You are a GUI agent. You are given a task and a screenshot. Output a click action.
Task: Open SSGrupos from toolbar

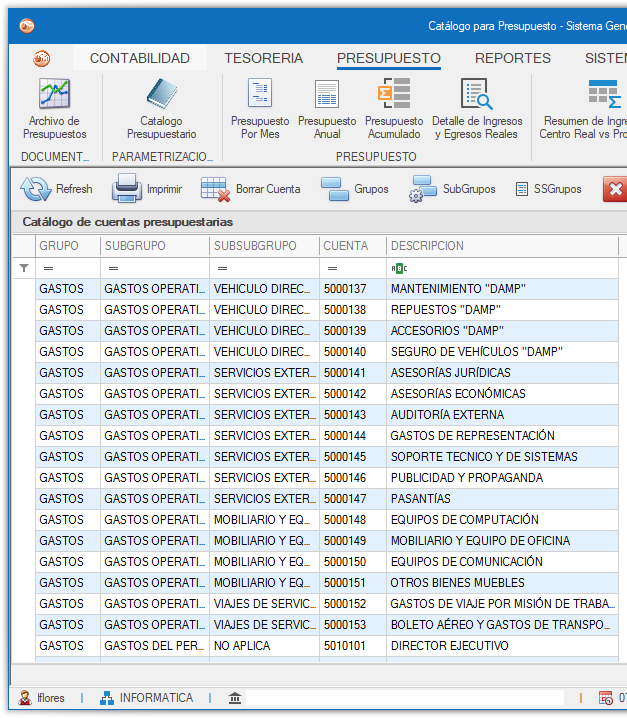coord(548,189)
